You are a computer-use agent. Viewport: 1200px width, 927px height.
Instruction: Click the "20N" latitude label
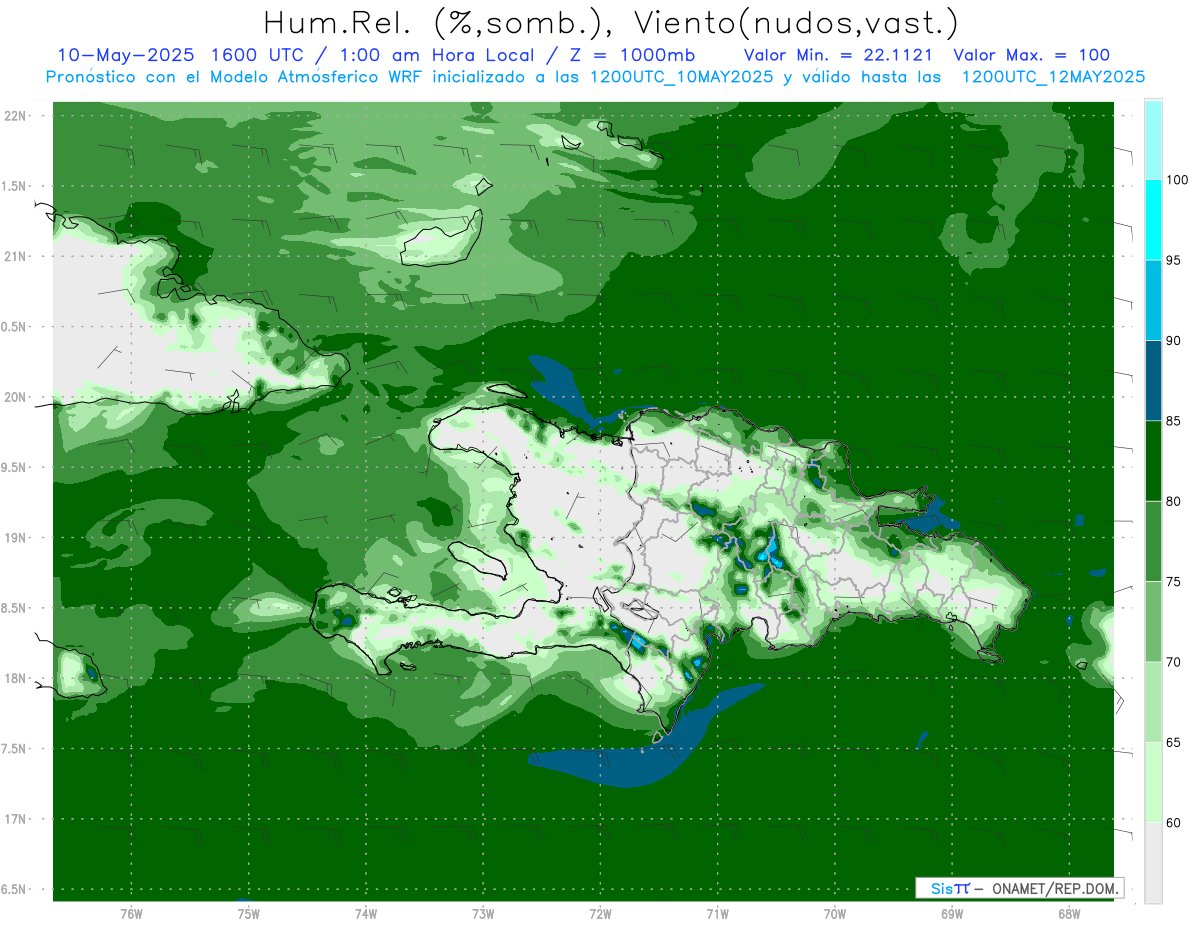tap(15, 397)
